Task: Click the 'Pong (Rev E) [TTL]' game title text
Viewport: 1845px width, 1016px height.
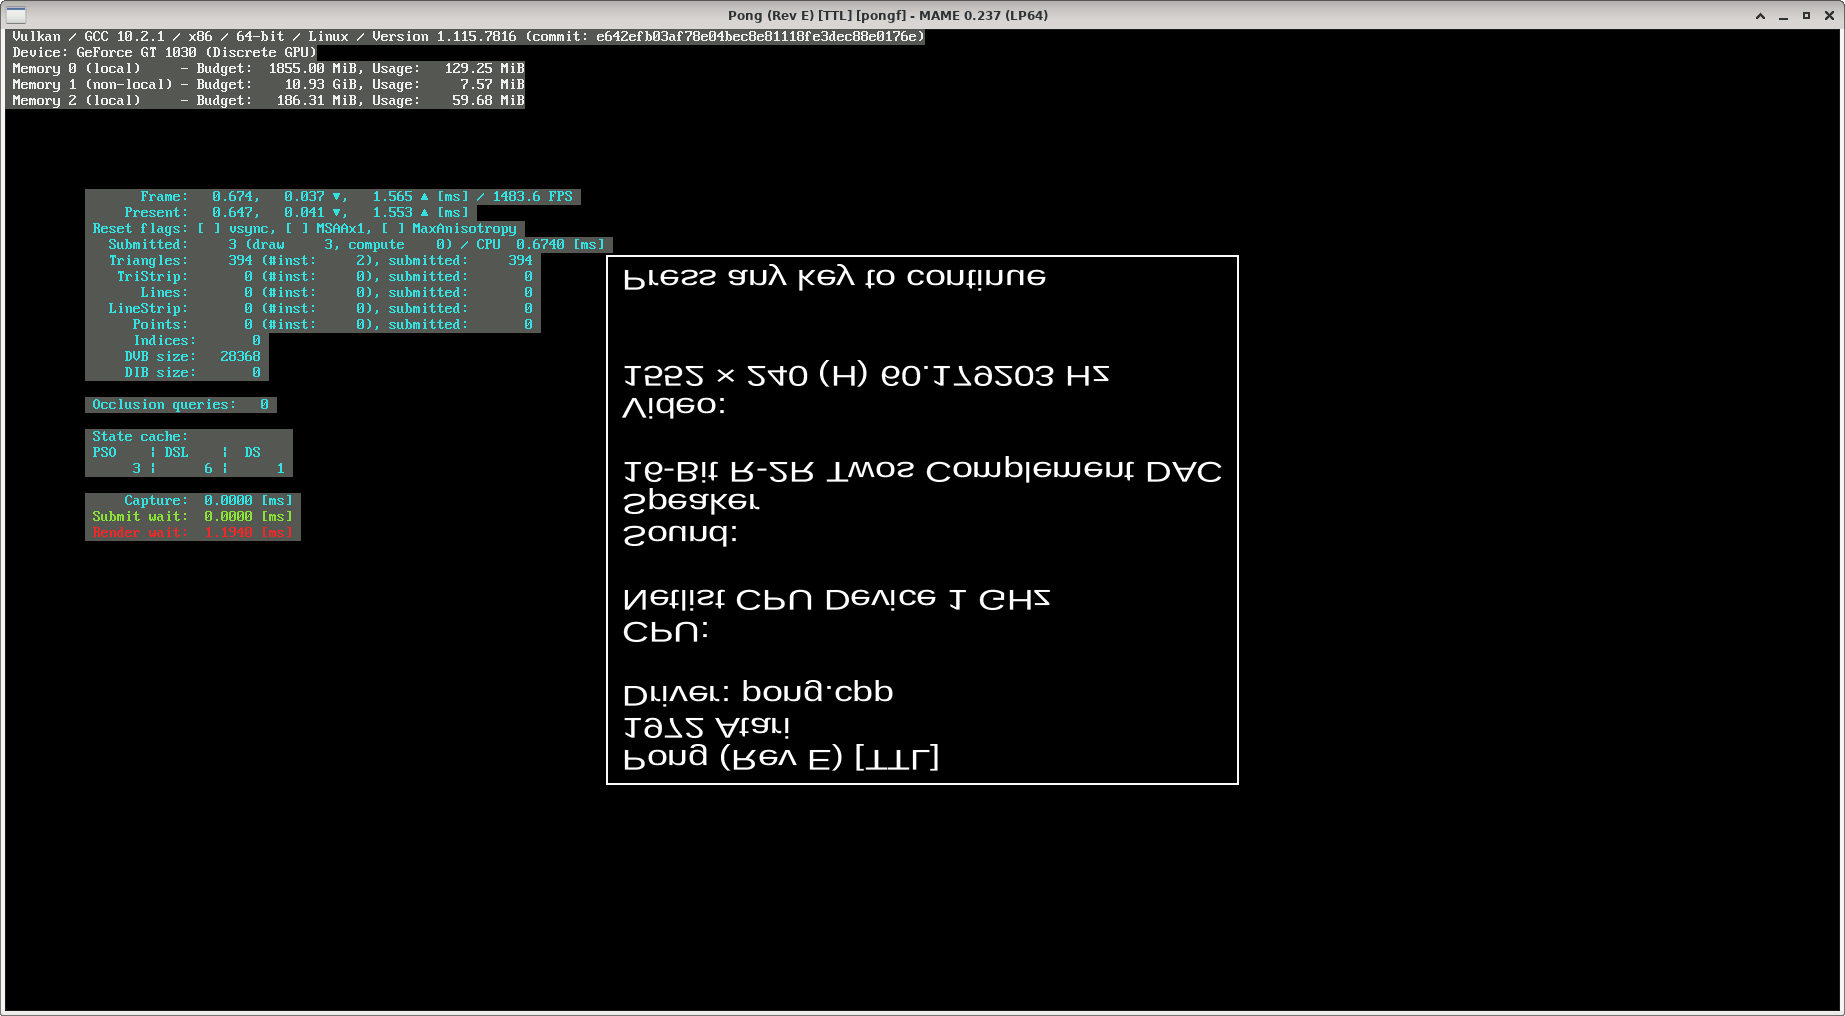Action: click(780, 758)
